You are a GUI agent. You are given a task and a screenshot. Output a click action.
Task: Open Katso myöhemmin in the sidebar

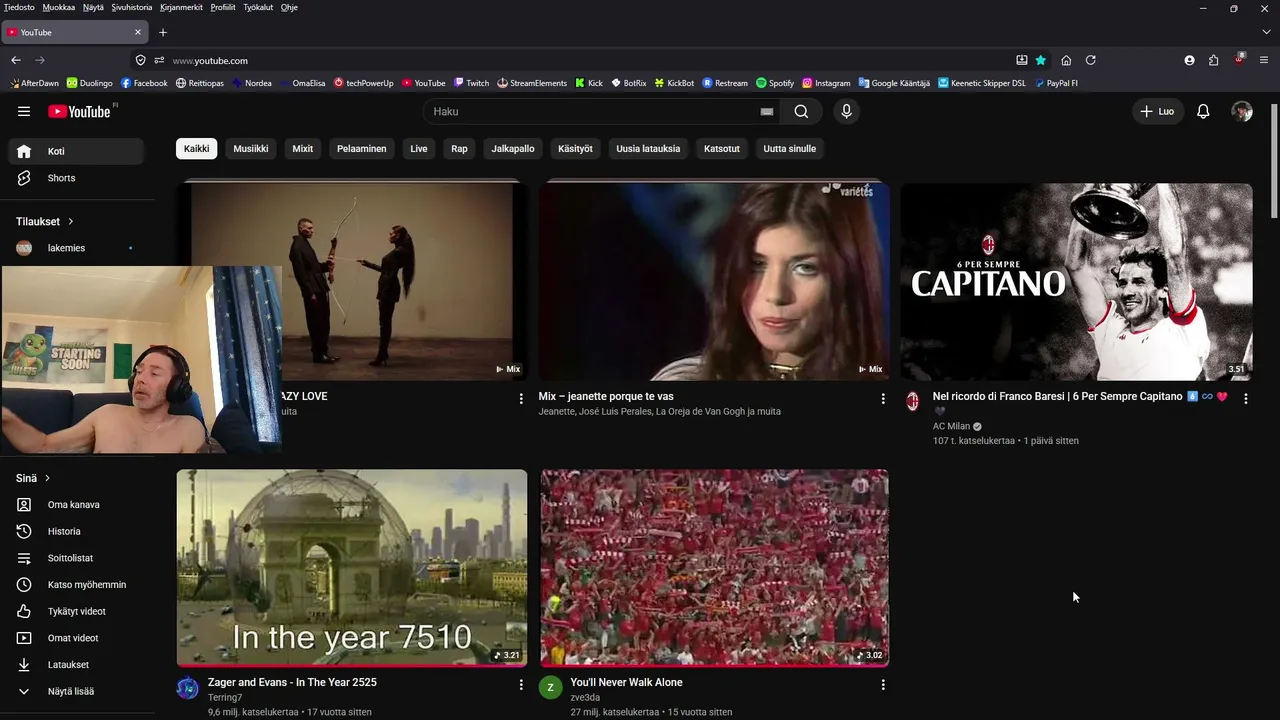coord(77,584)
